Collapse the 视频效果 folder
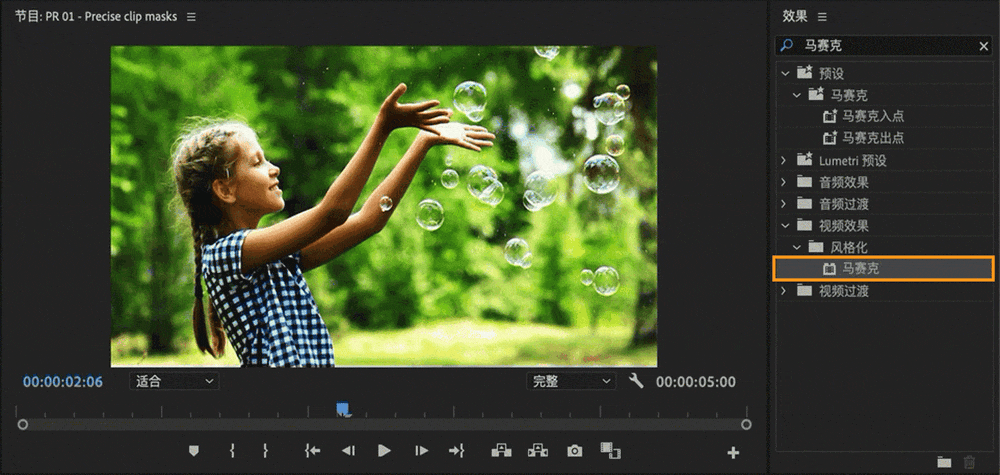1000x475 pixels. coord(784,226)
